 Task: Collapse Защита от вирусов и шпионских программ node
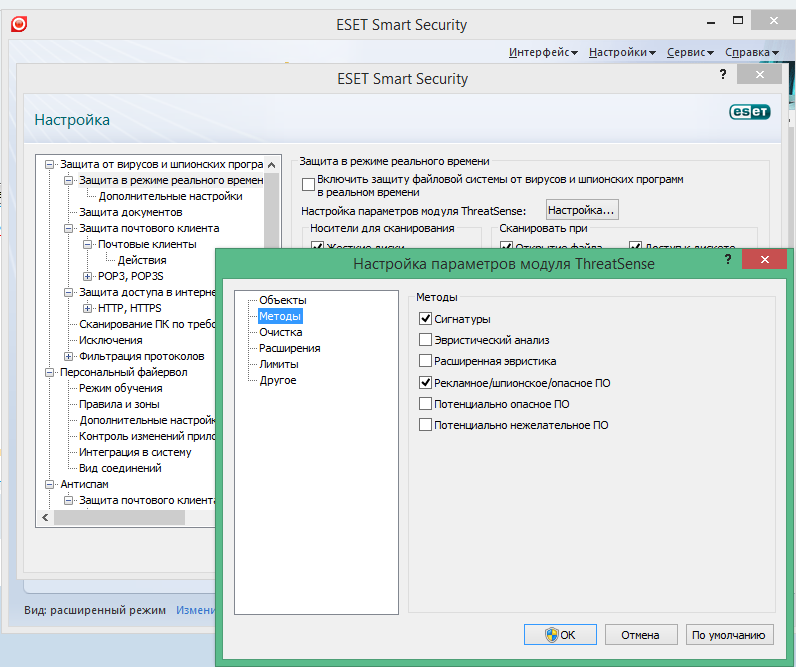(49, 164)
